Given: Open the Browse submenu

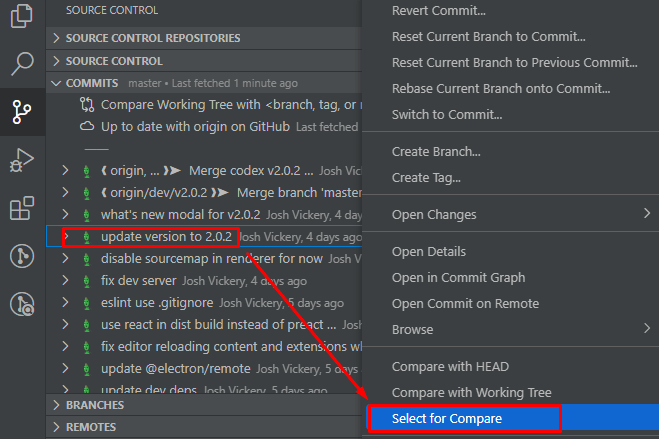Looking at the screenshot, I should (x=510, y=330).
